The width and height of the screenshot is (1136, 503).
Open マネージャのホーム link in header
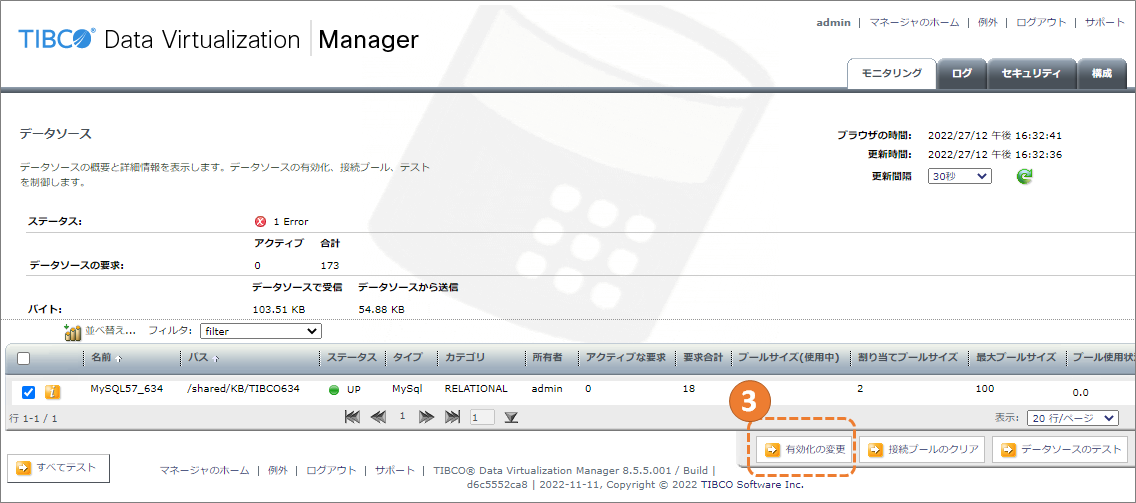[914, 22]
